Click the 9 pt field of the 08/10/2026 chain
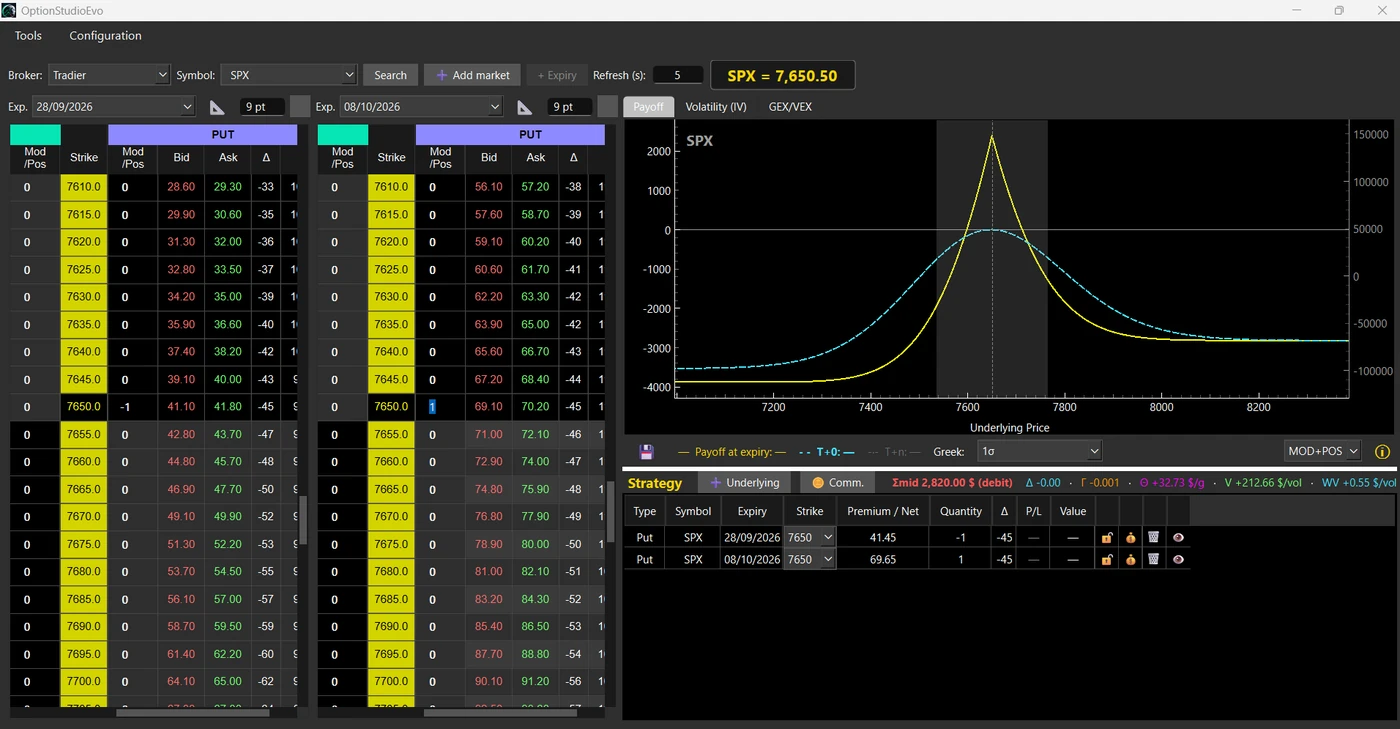This screenshot has height=729, width=1400. click(x=568, y=107)
